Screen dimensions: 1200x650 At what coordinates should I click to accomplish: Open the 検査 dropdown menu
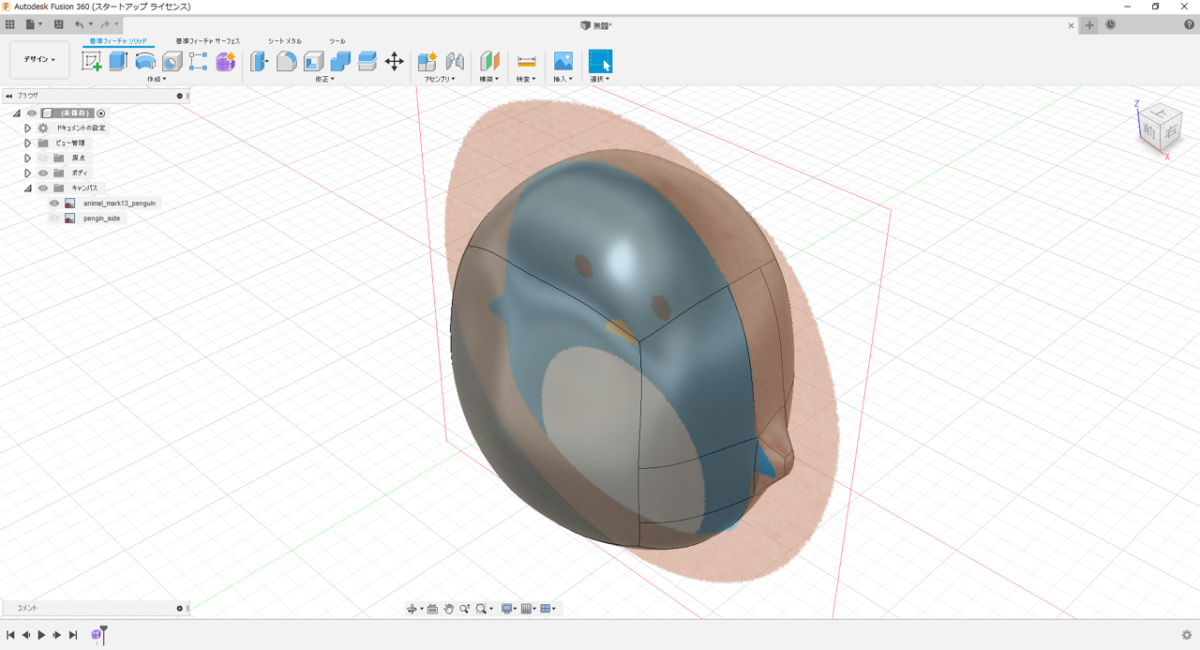click(526, 78)
